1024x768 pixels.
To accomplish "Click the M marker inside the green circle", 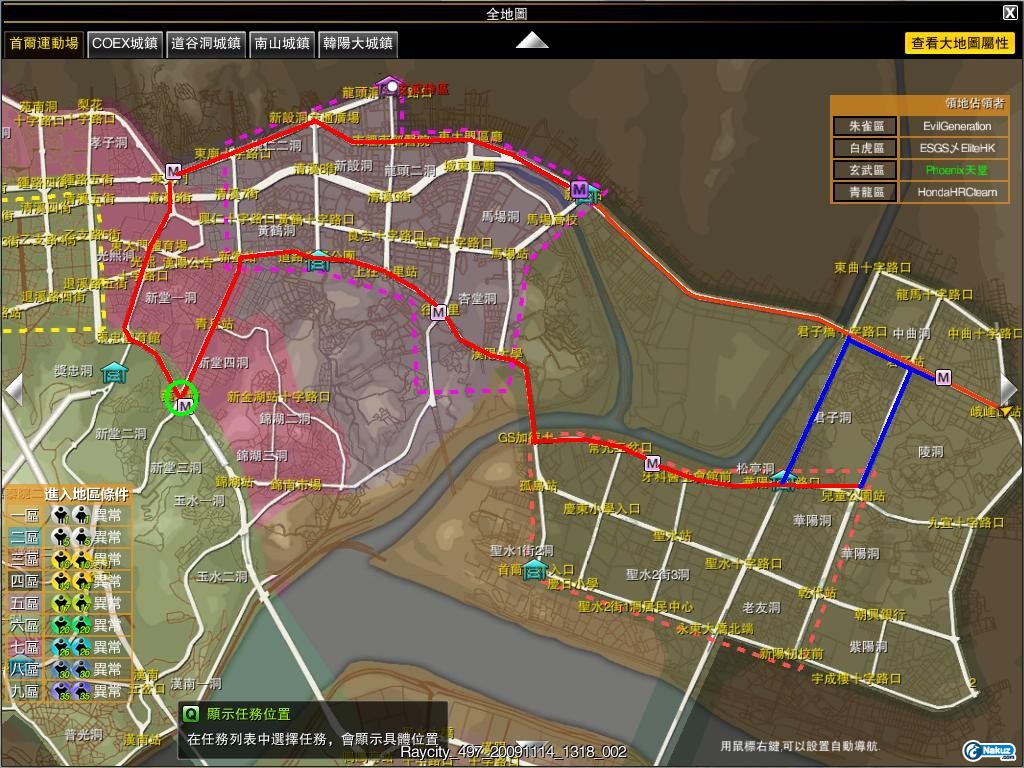I will (x=185, y=405).
